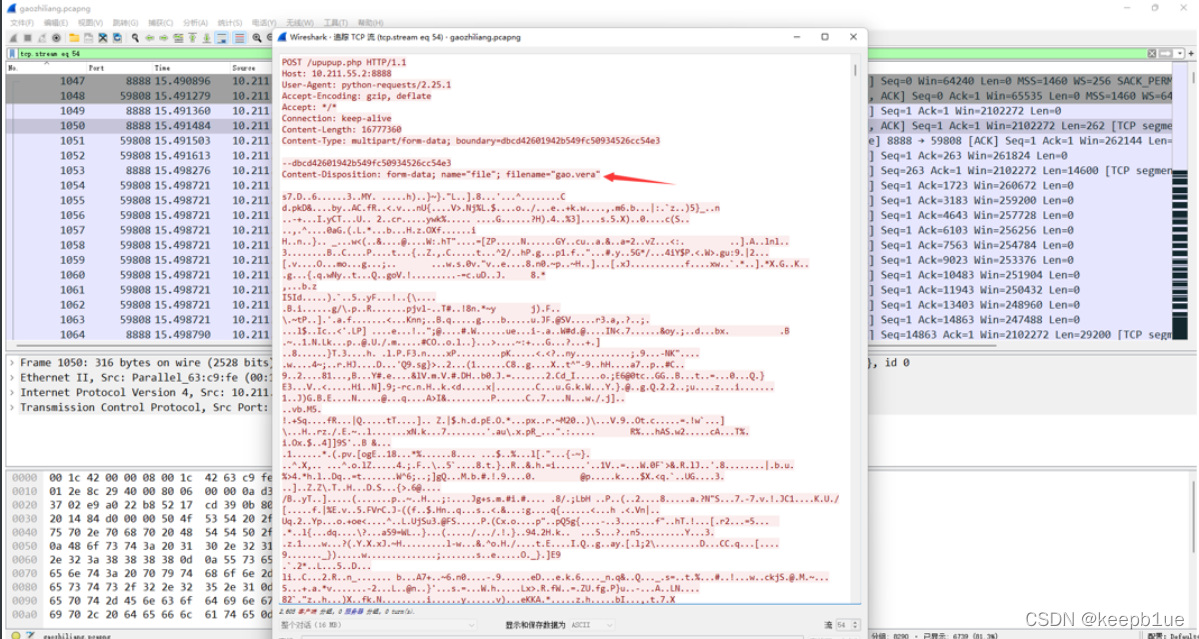Select packet row number 1053

(x=140, y=170)
